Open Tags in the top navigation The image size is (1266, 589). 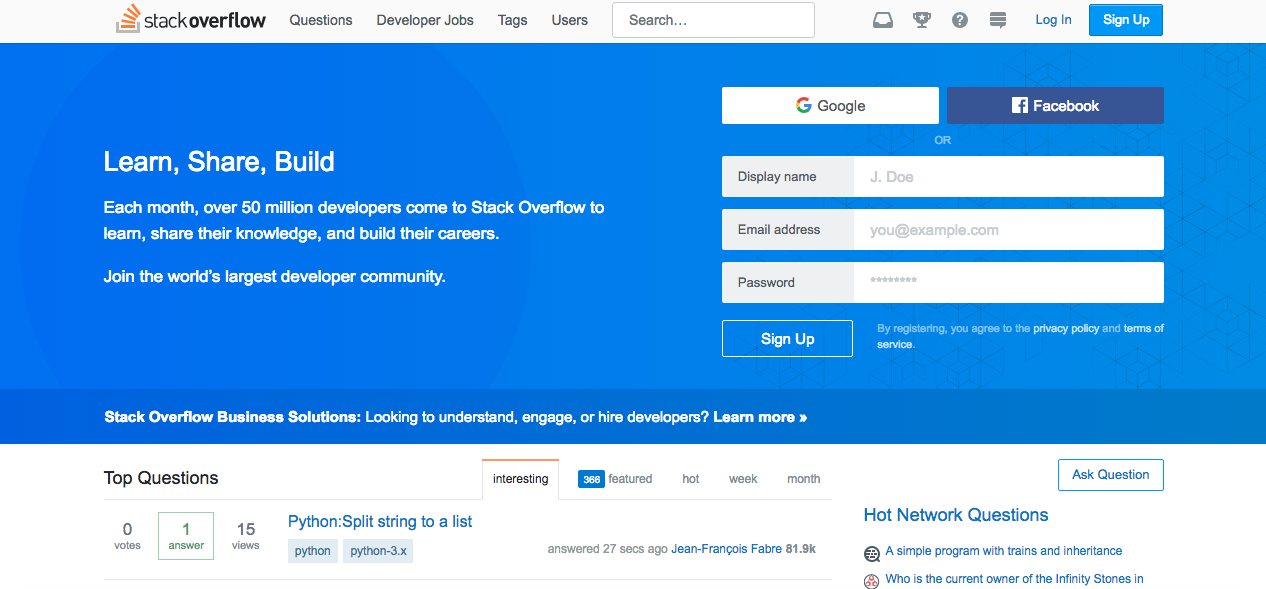(x=512, y=20)
